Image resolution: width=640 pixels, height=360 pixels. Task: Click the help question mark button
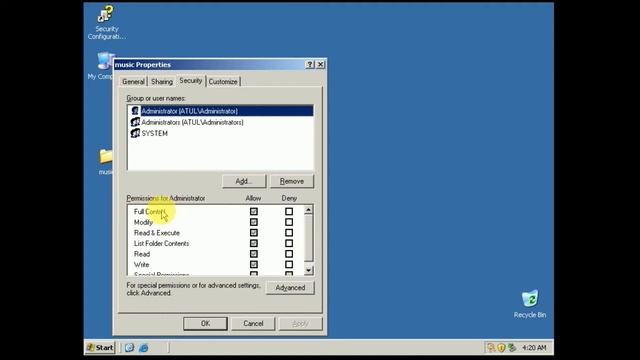tap(310, 64)
